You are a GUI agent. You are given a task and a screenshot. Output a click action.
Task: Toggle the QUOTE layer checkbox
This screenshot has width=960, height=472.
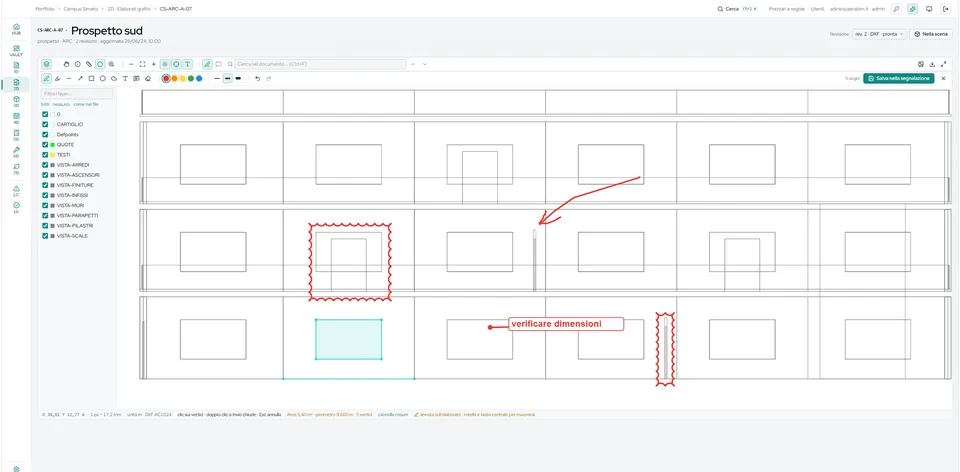[x=45, y=144]
